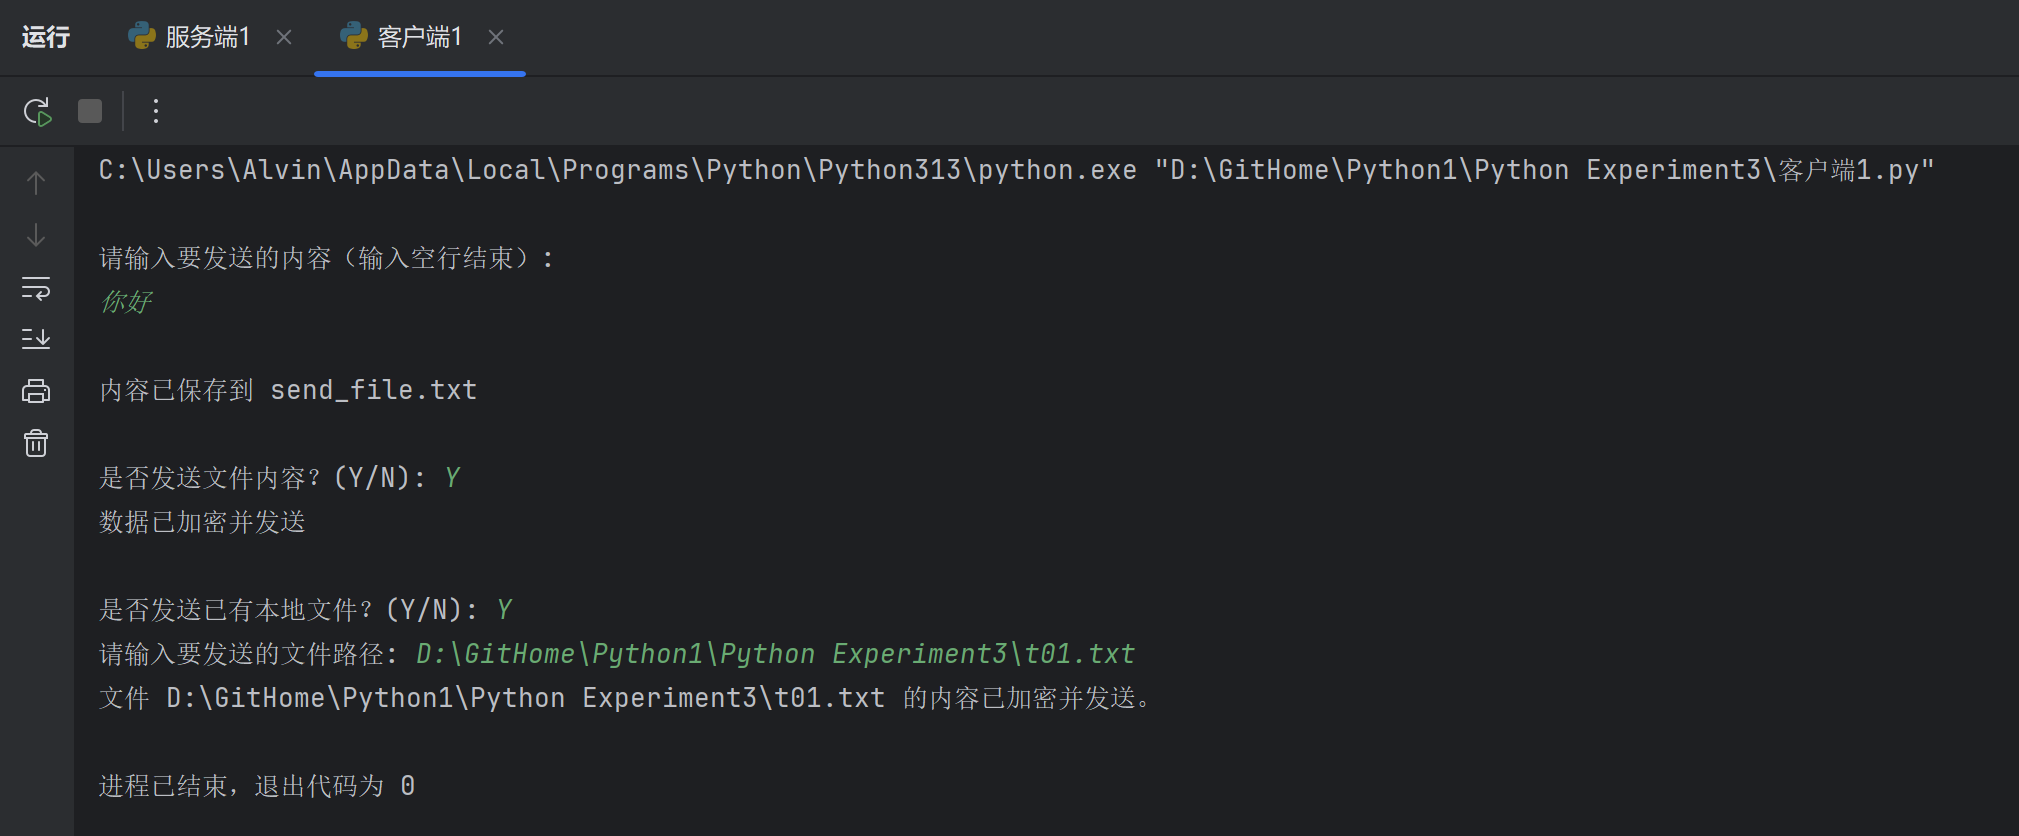
Task: Close the 客户端1 tab
Action: point(496,37)
